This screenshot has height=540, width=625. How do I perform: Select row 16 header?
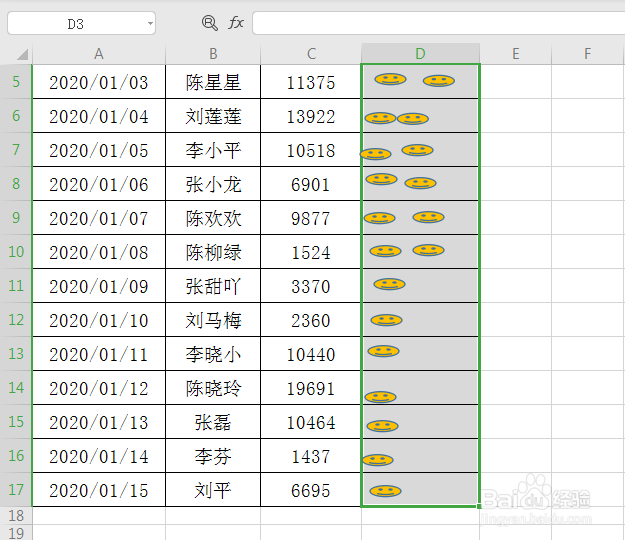pyautogui.click(x=16, y=456)
